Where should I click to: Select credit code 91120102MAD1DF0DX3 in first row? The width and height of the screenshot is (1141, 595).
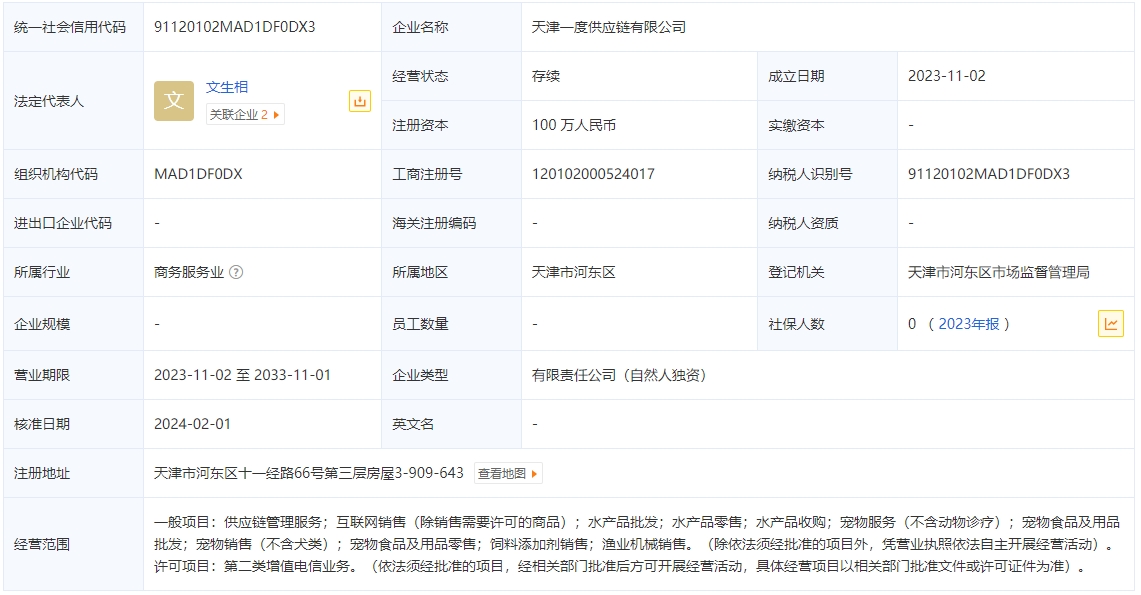[234, 27]
